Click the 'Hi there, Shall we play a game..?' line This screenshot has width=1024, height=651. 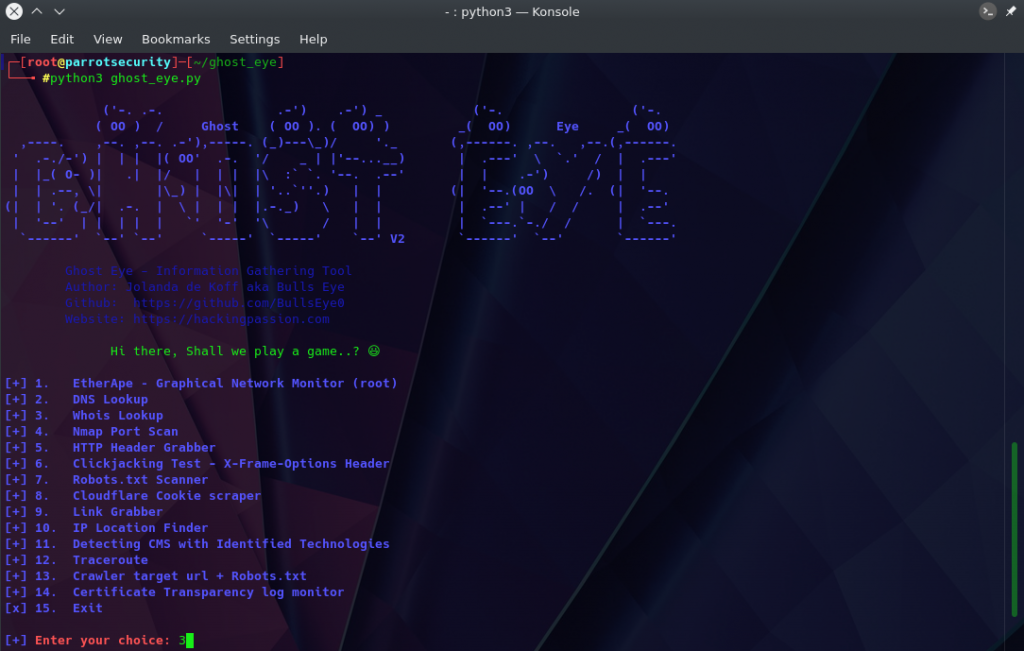pyautogui.click(x=245, y=351)
